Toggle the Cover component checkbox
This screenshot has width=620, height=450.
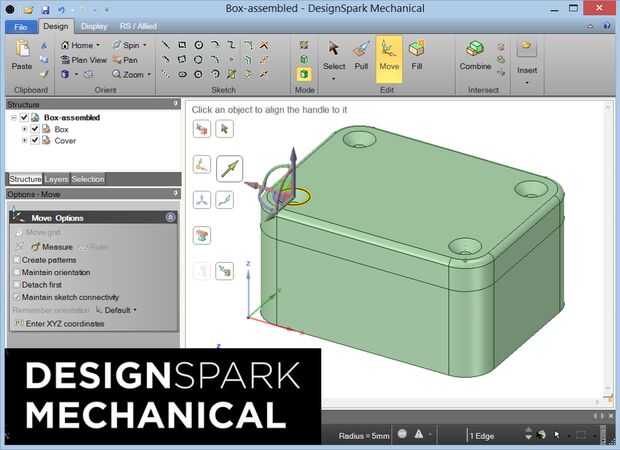tap(35, 140)
